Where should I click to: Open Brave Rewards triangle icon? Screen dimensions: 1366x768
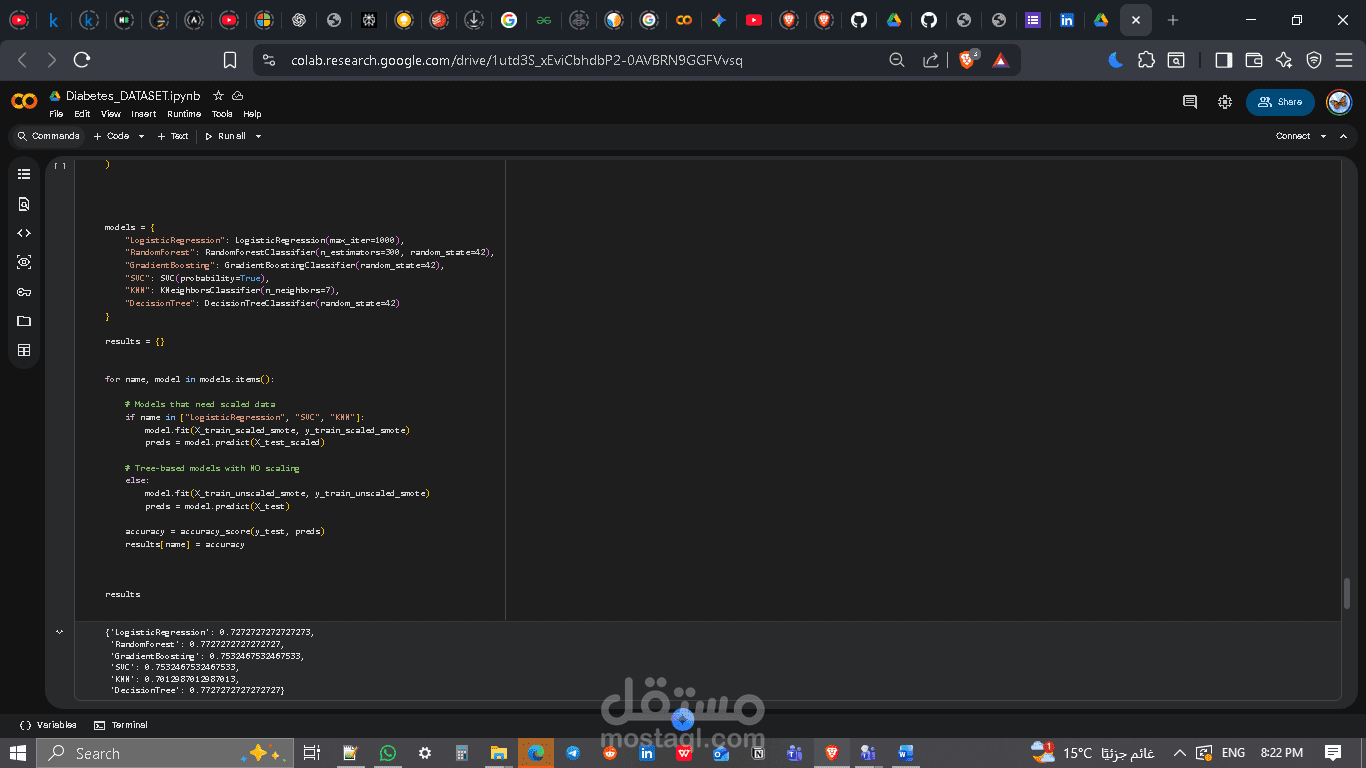pos(1000,60)
